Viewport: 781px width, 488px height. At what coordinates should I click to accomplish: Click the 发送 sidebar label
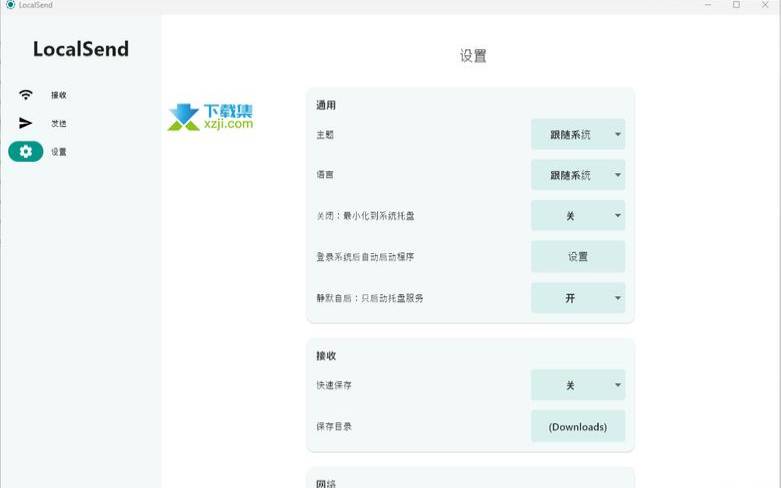[59, 123]
